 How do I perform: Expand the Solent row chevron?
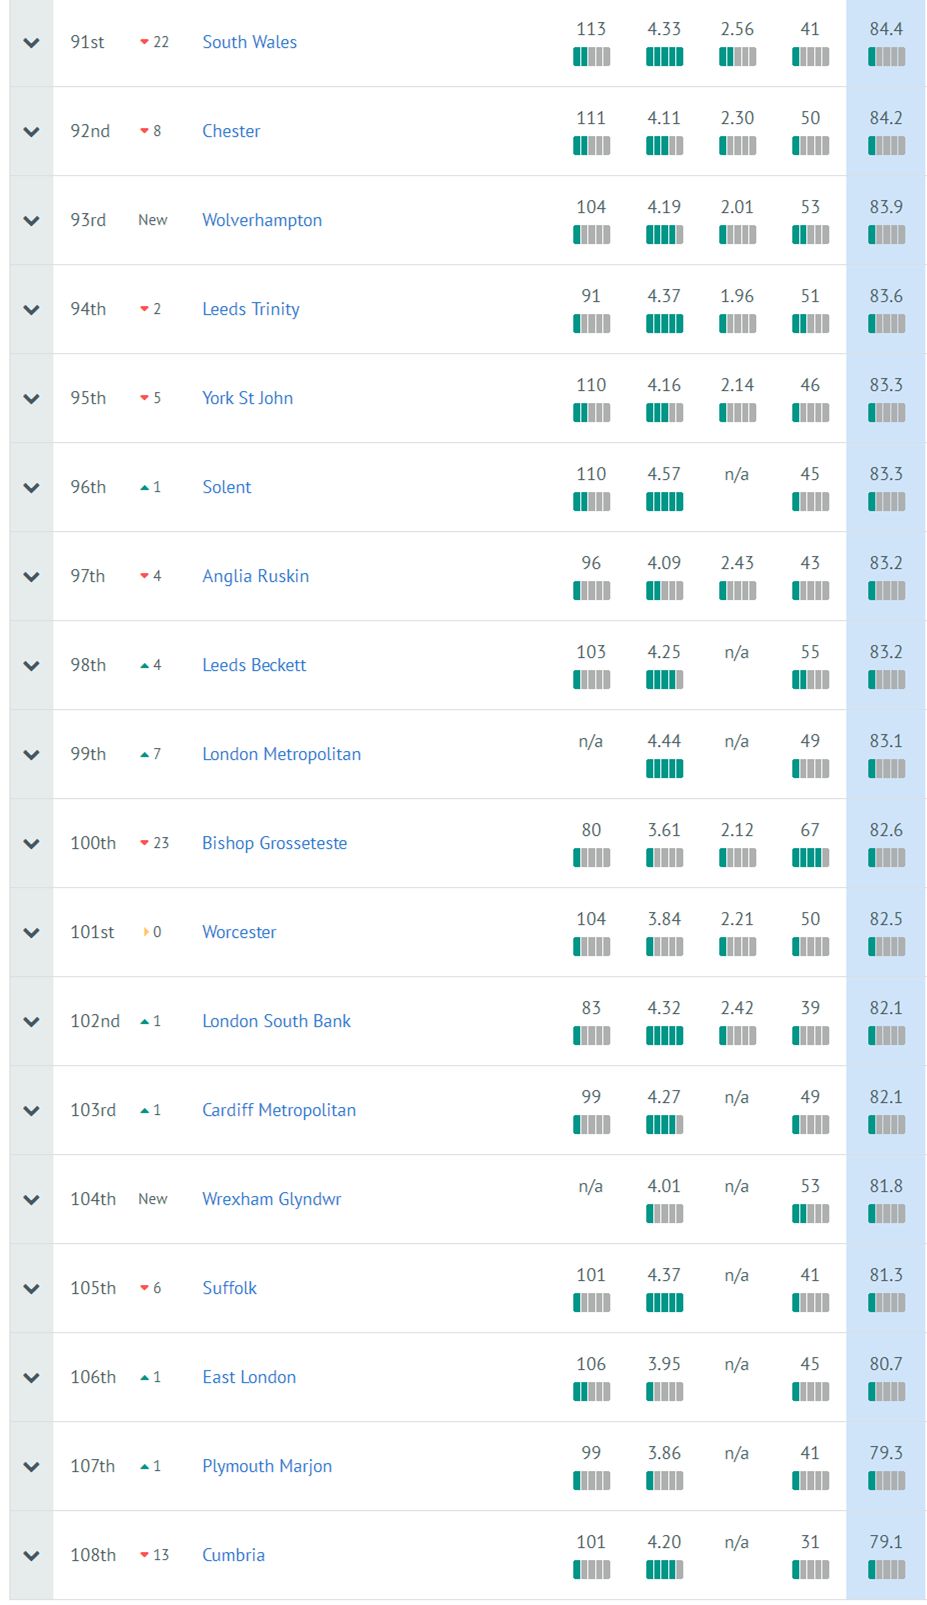pyautogui.click(x=31, y=488)
